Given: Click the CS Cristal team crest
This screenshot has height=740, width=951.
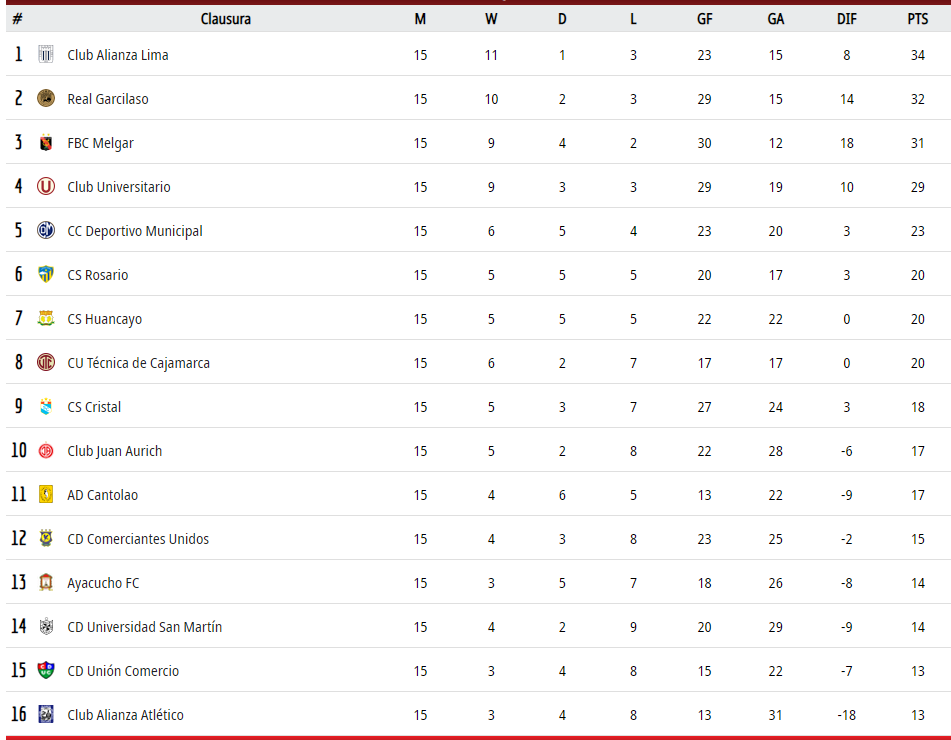Looking at the screenshot, I should tap(45, 406).
